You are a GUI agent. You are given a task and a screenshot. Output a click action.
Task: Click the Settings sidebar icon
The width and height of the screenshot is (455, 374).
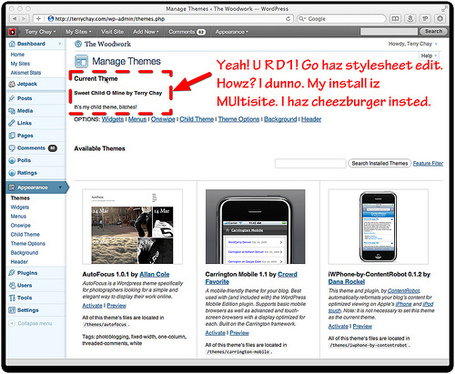click(12, 310)
